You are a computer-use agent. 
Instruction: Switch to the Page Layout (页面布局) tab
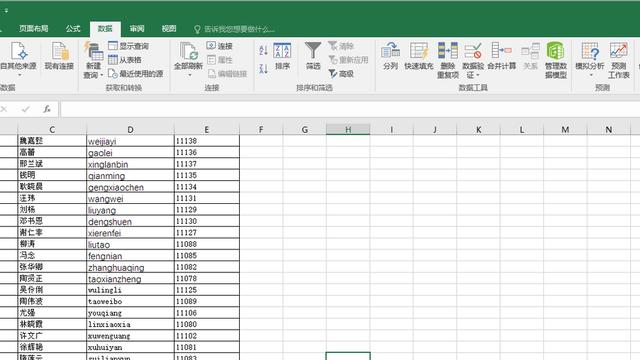pos(33,29)
